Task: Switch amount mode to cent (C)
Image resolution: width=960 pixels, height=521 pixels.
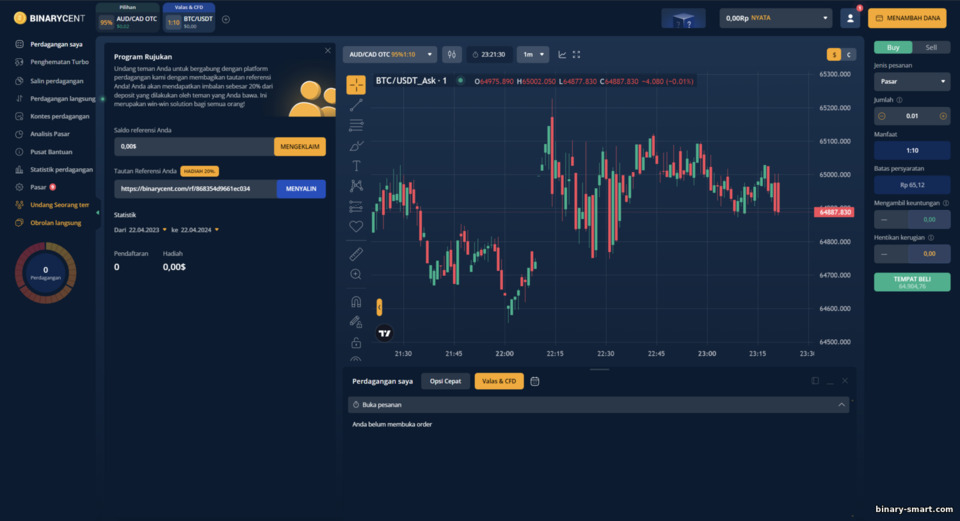Action: [849, 54]
